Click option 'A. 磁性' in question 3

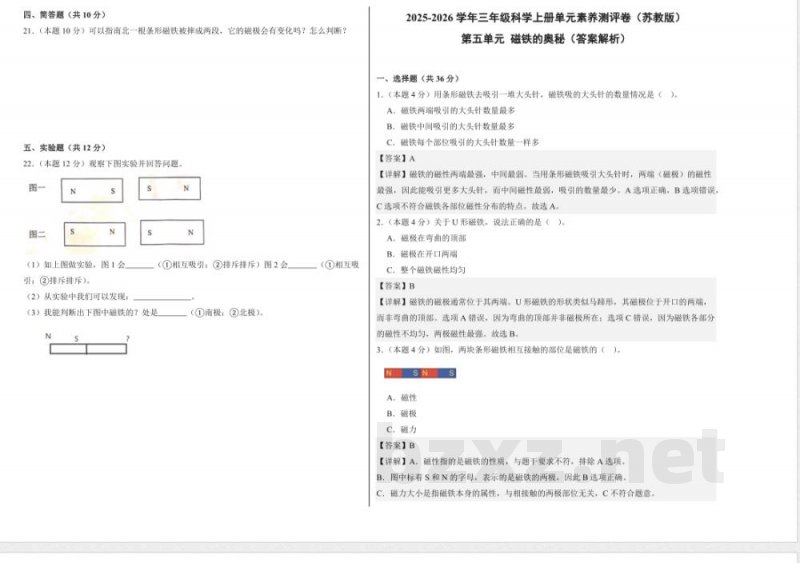402,398
